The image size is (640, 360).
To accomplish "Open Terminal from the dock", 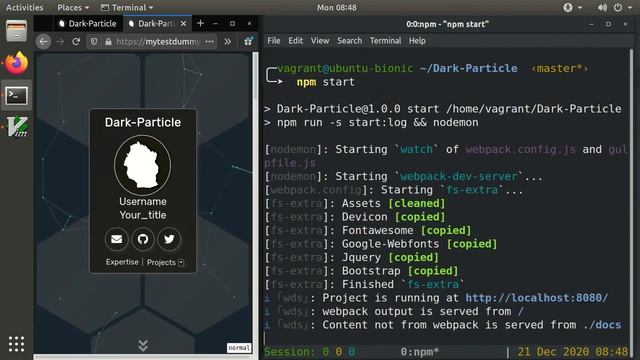I will (16, 96).
